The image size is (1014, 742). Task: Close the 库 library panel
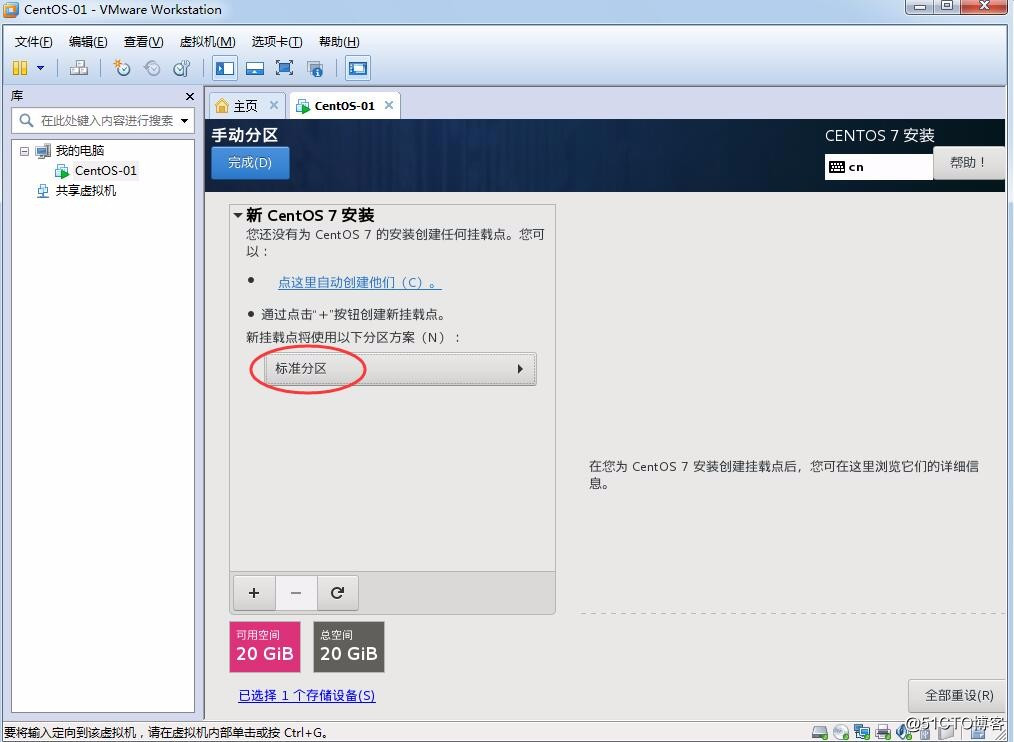189,96
